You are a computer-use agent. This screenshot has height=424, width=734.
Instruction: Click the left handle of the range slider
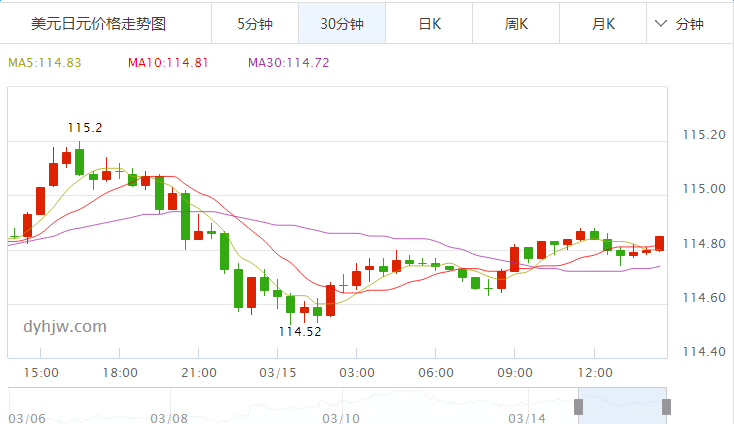coord(578,406)
